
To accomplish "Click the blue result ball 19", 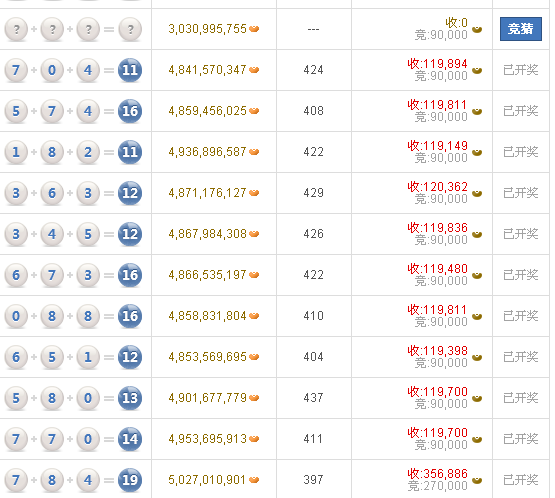I will point(130,480).
